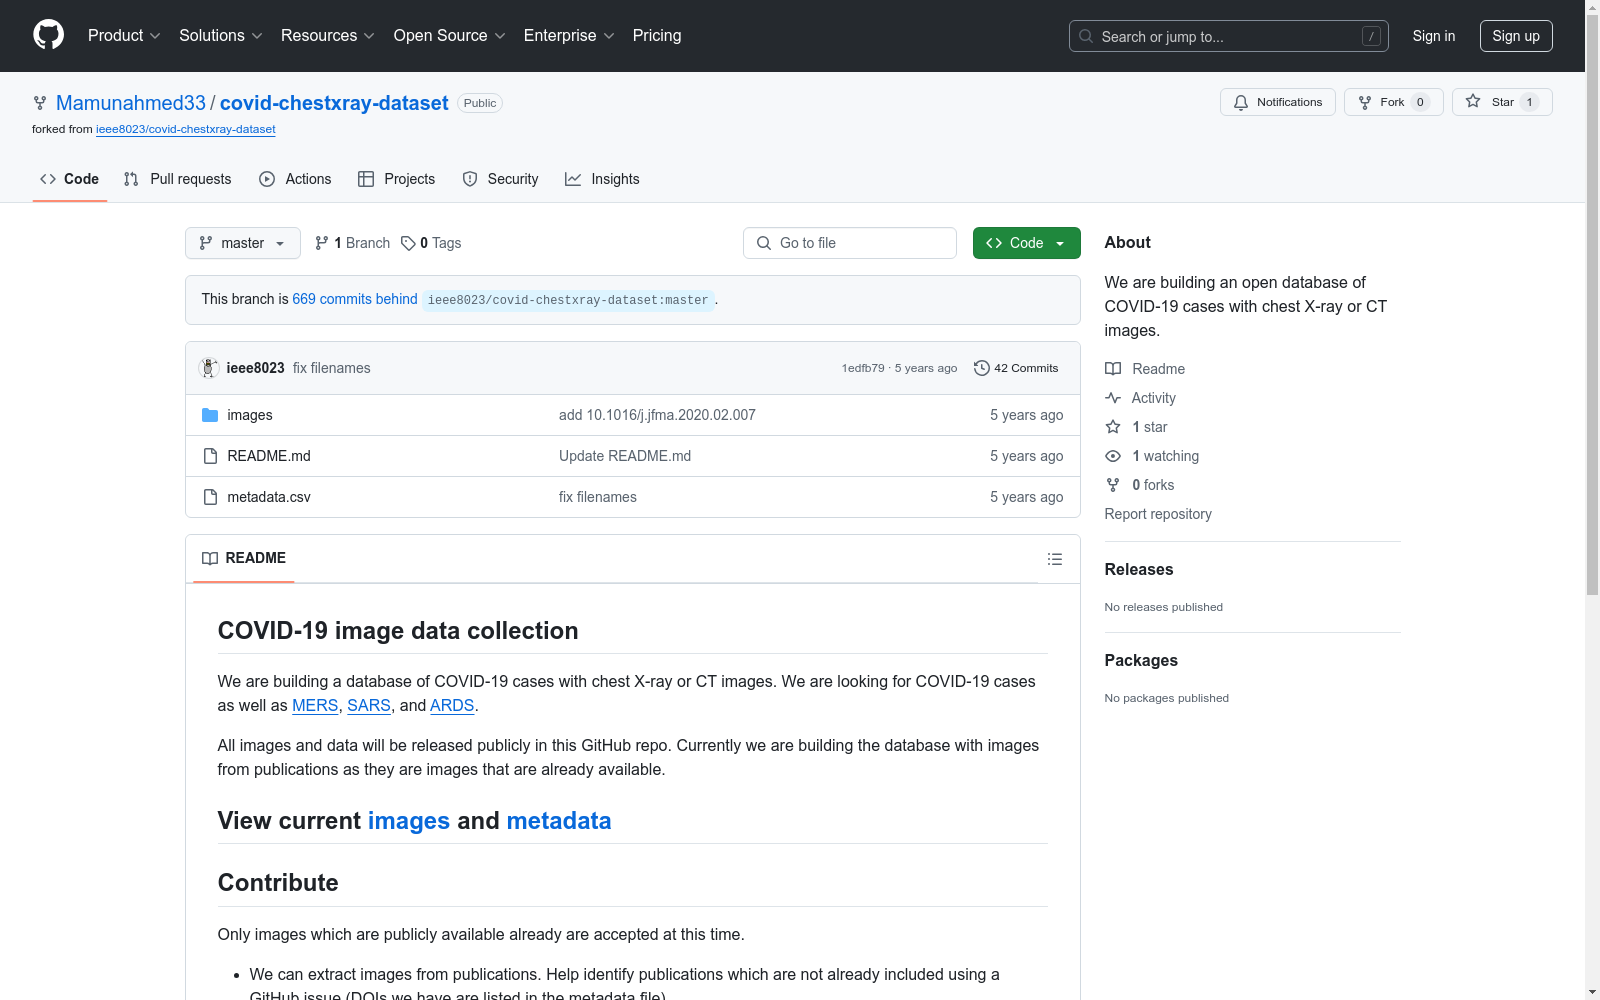Viewport: 1600px width, 1000px height.
Task: Click the book icon beside Readme
Action: coord(1113,369)
